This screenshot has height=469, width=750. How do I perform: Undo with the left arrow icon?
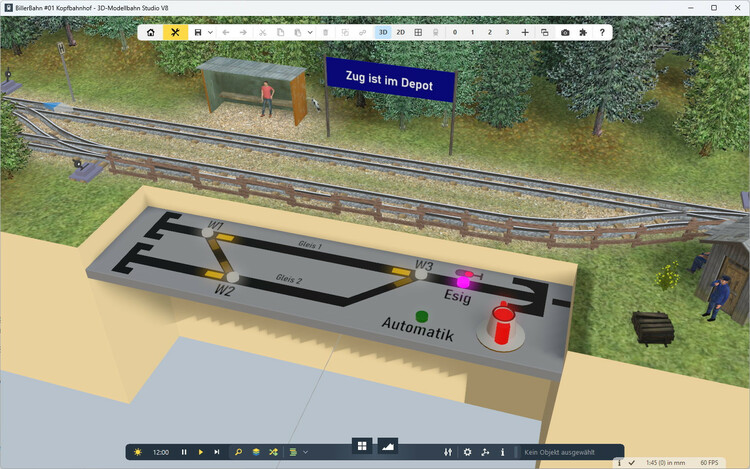(226, 33)
